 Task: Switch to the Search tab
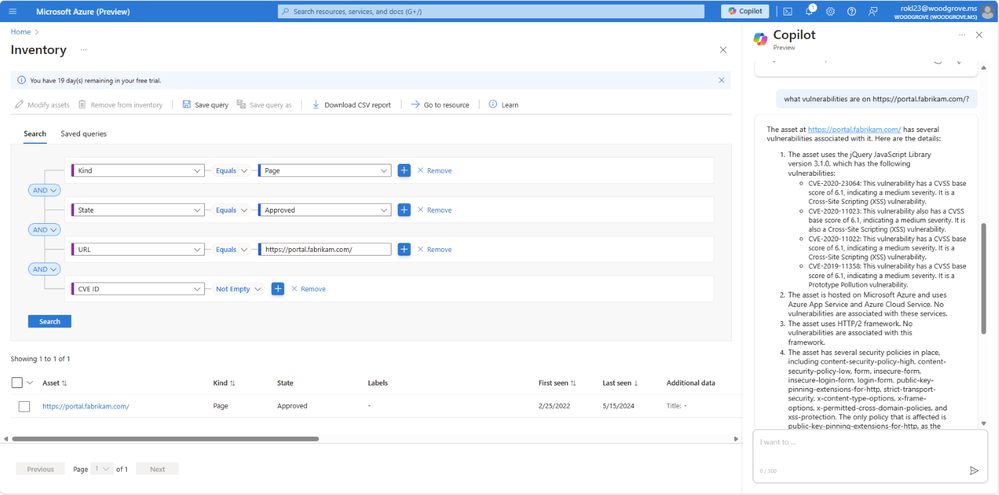(x=35, y=134)
